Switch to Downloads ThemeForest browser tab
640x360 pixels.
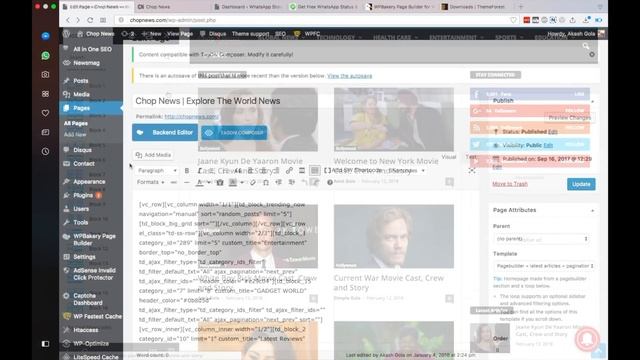(476, 7)
